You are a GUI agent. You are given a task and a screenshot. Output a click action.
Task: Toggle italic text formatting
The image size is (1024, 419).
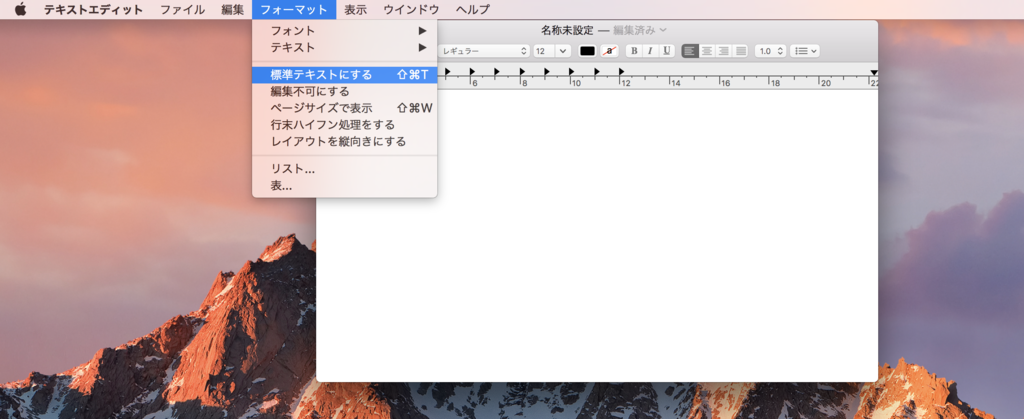(x=650, y=51)
